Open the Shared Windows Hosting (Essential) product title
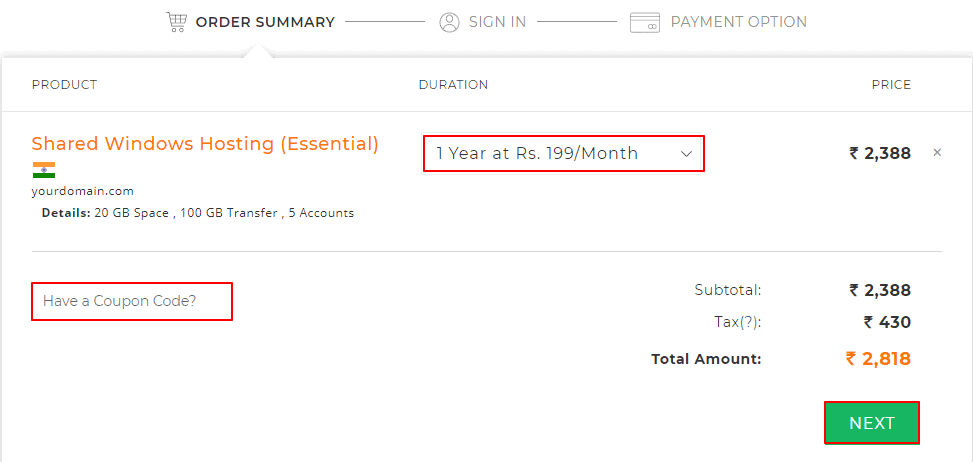973x462 pixels. tap(205, 144)
